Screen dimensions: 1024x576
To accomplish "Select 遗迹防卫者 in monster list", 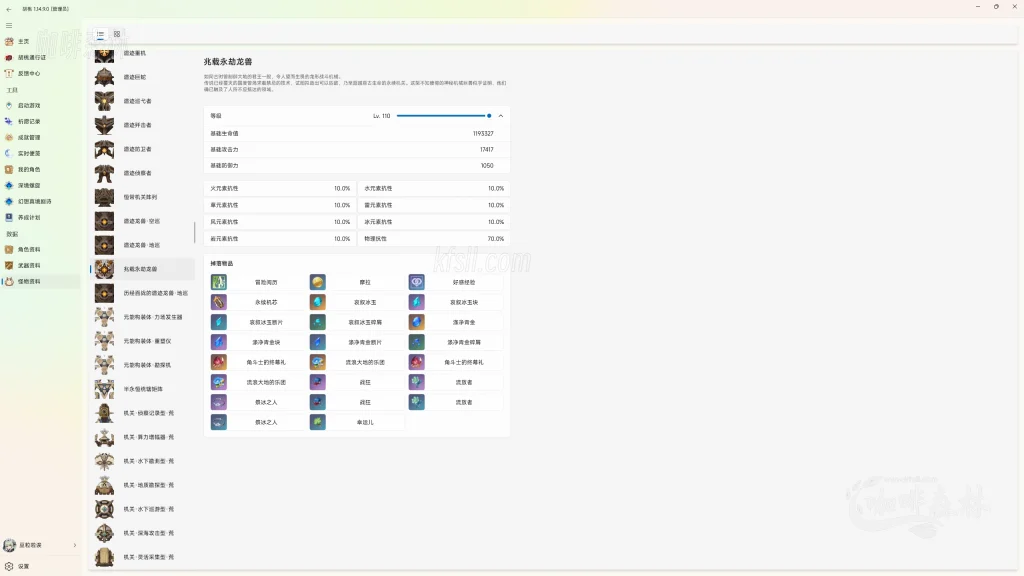I will [x=137, y=149].
